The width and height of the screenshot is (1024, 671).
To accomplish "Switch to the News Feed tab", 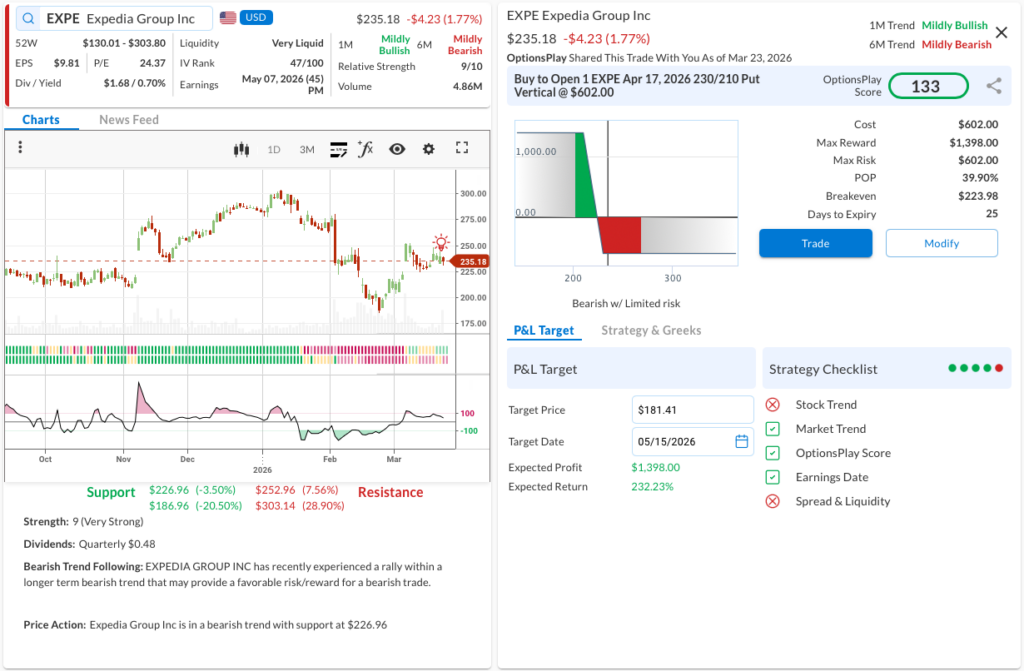I will coord(129,120).
